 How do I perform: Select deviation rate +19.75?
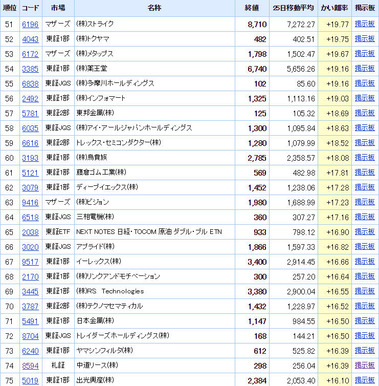pos(338,39)
